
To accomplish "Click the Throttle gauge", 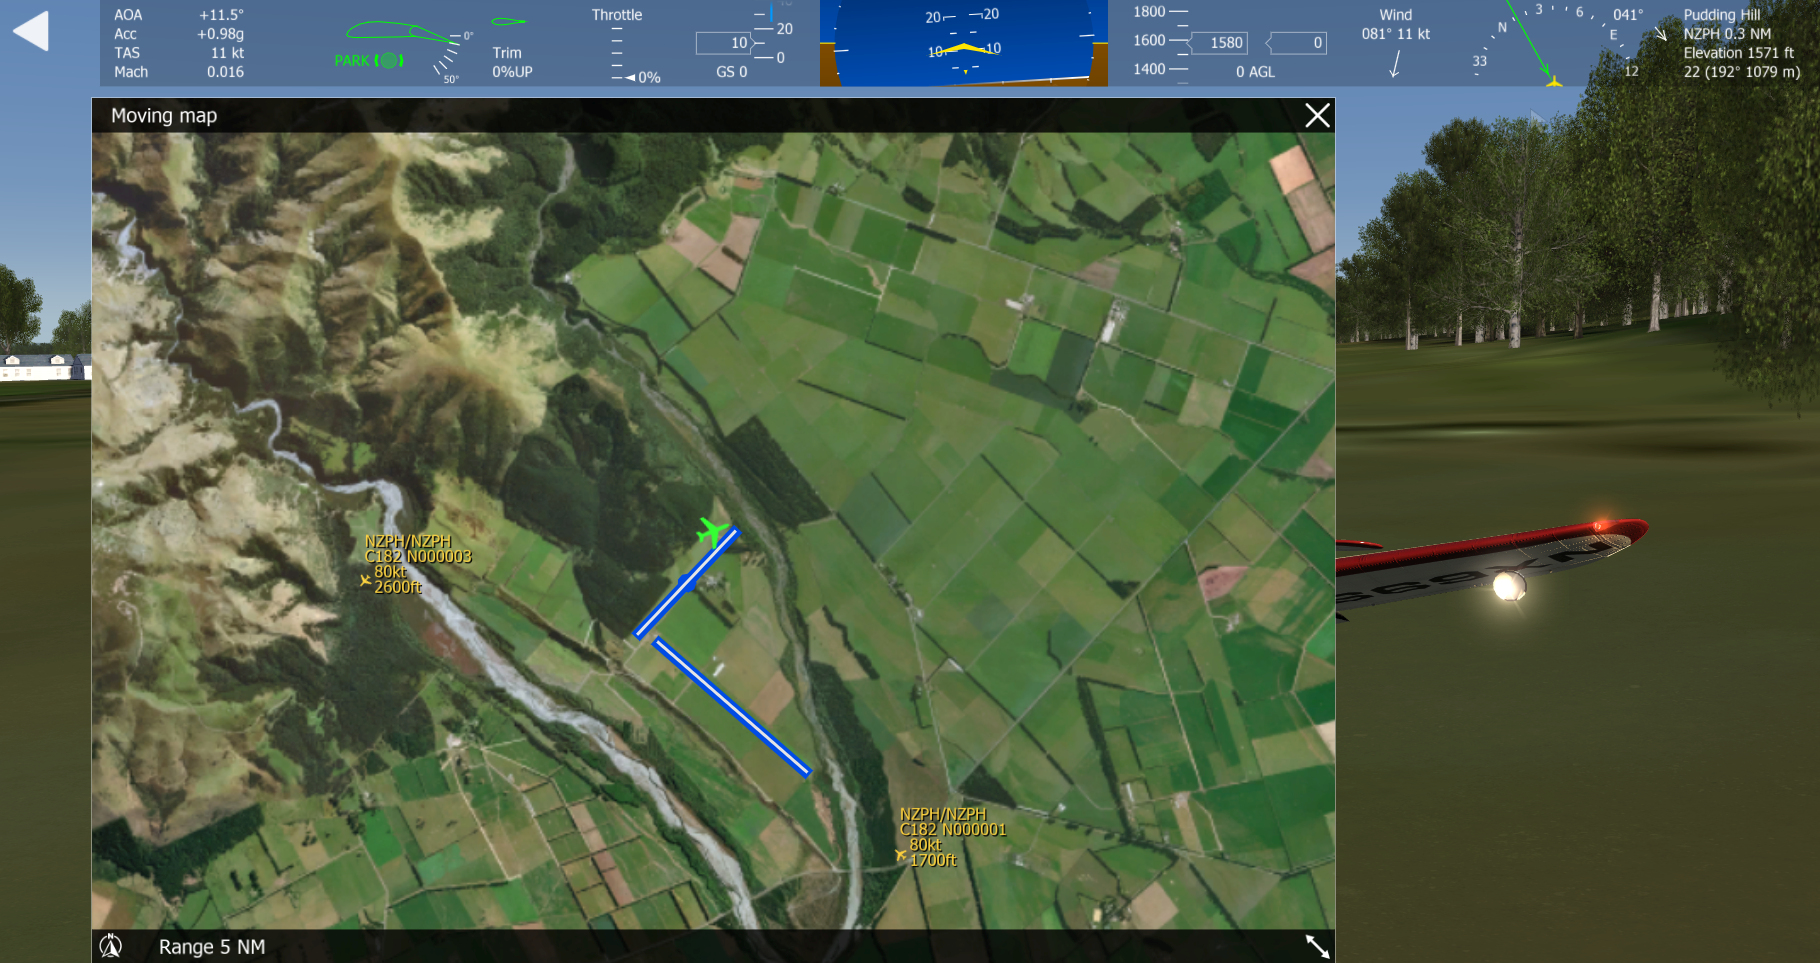I will point(636,44).
